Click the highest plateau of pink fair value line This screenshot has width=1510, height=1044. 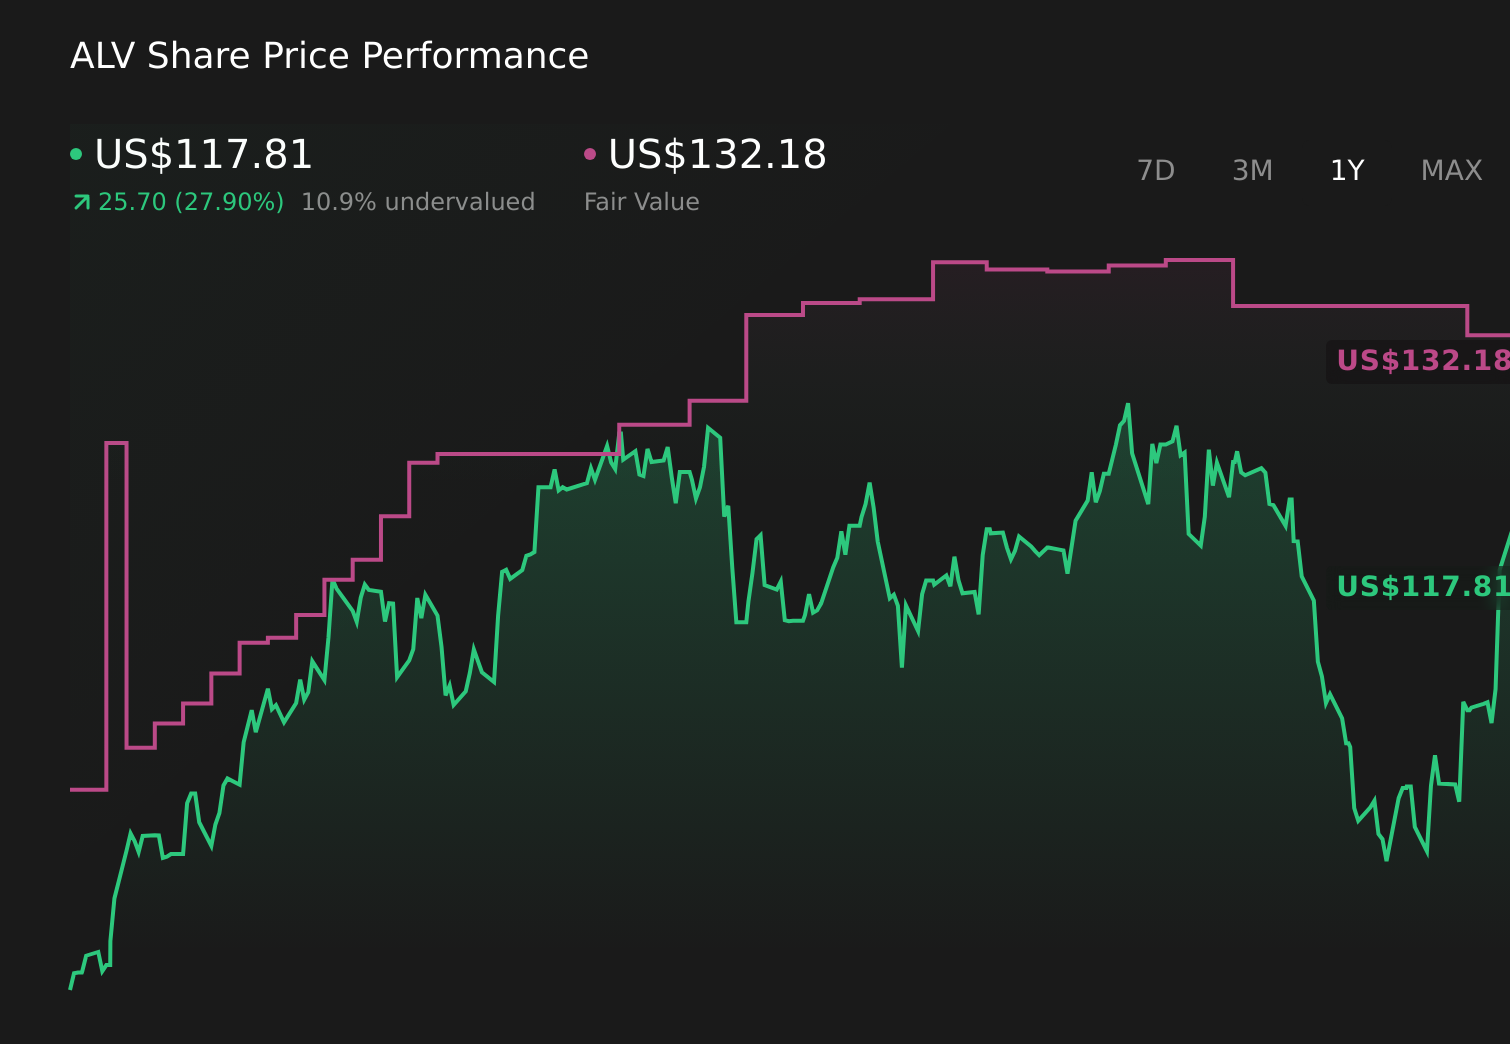point(1199,260)
